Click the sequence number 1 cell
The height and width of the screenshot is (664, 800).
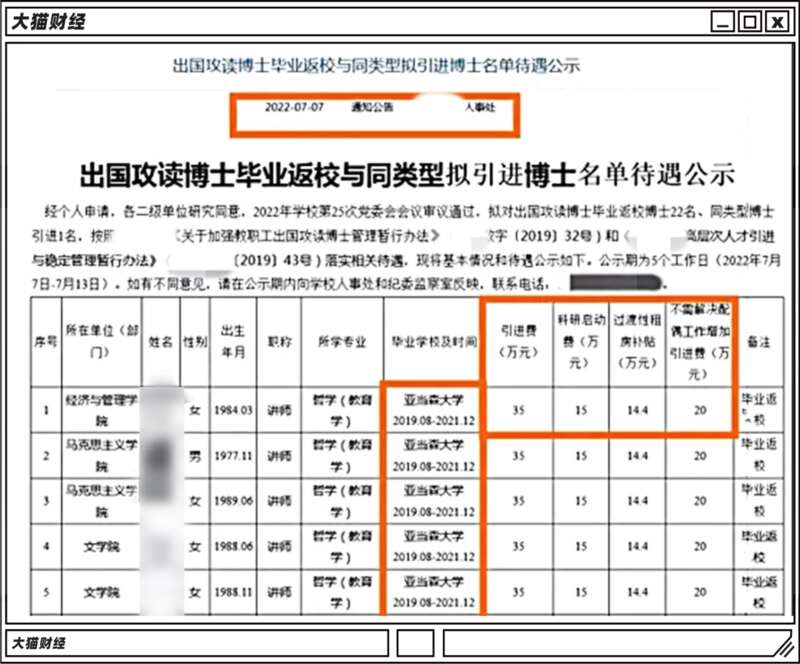click(x=46, y=410)
